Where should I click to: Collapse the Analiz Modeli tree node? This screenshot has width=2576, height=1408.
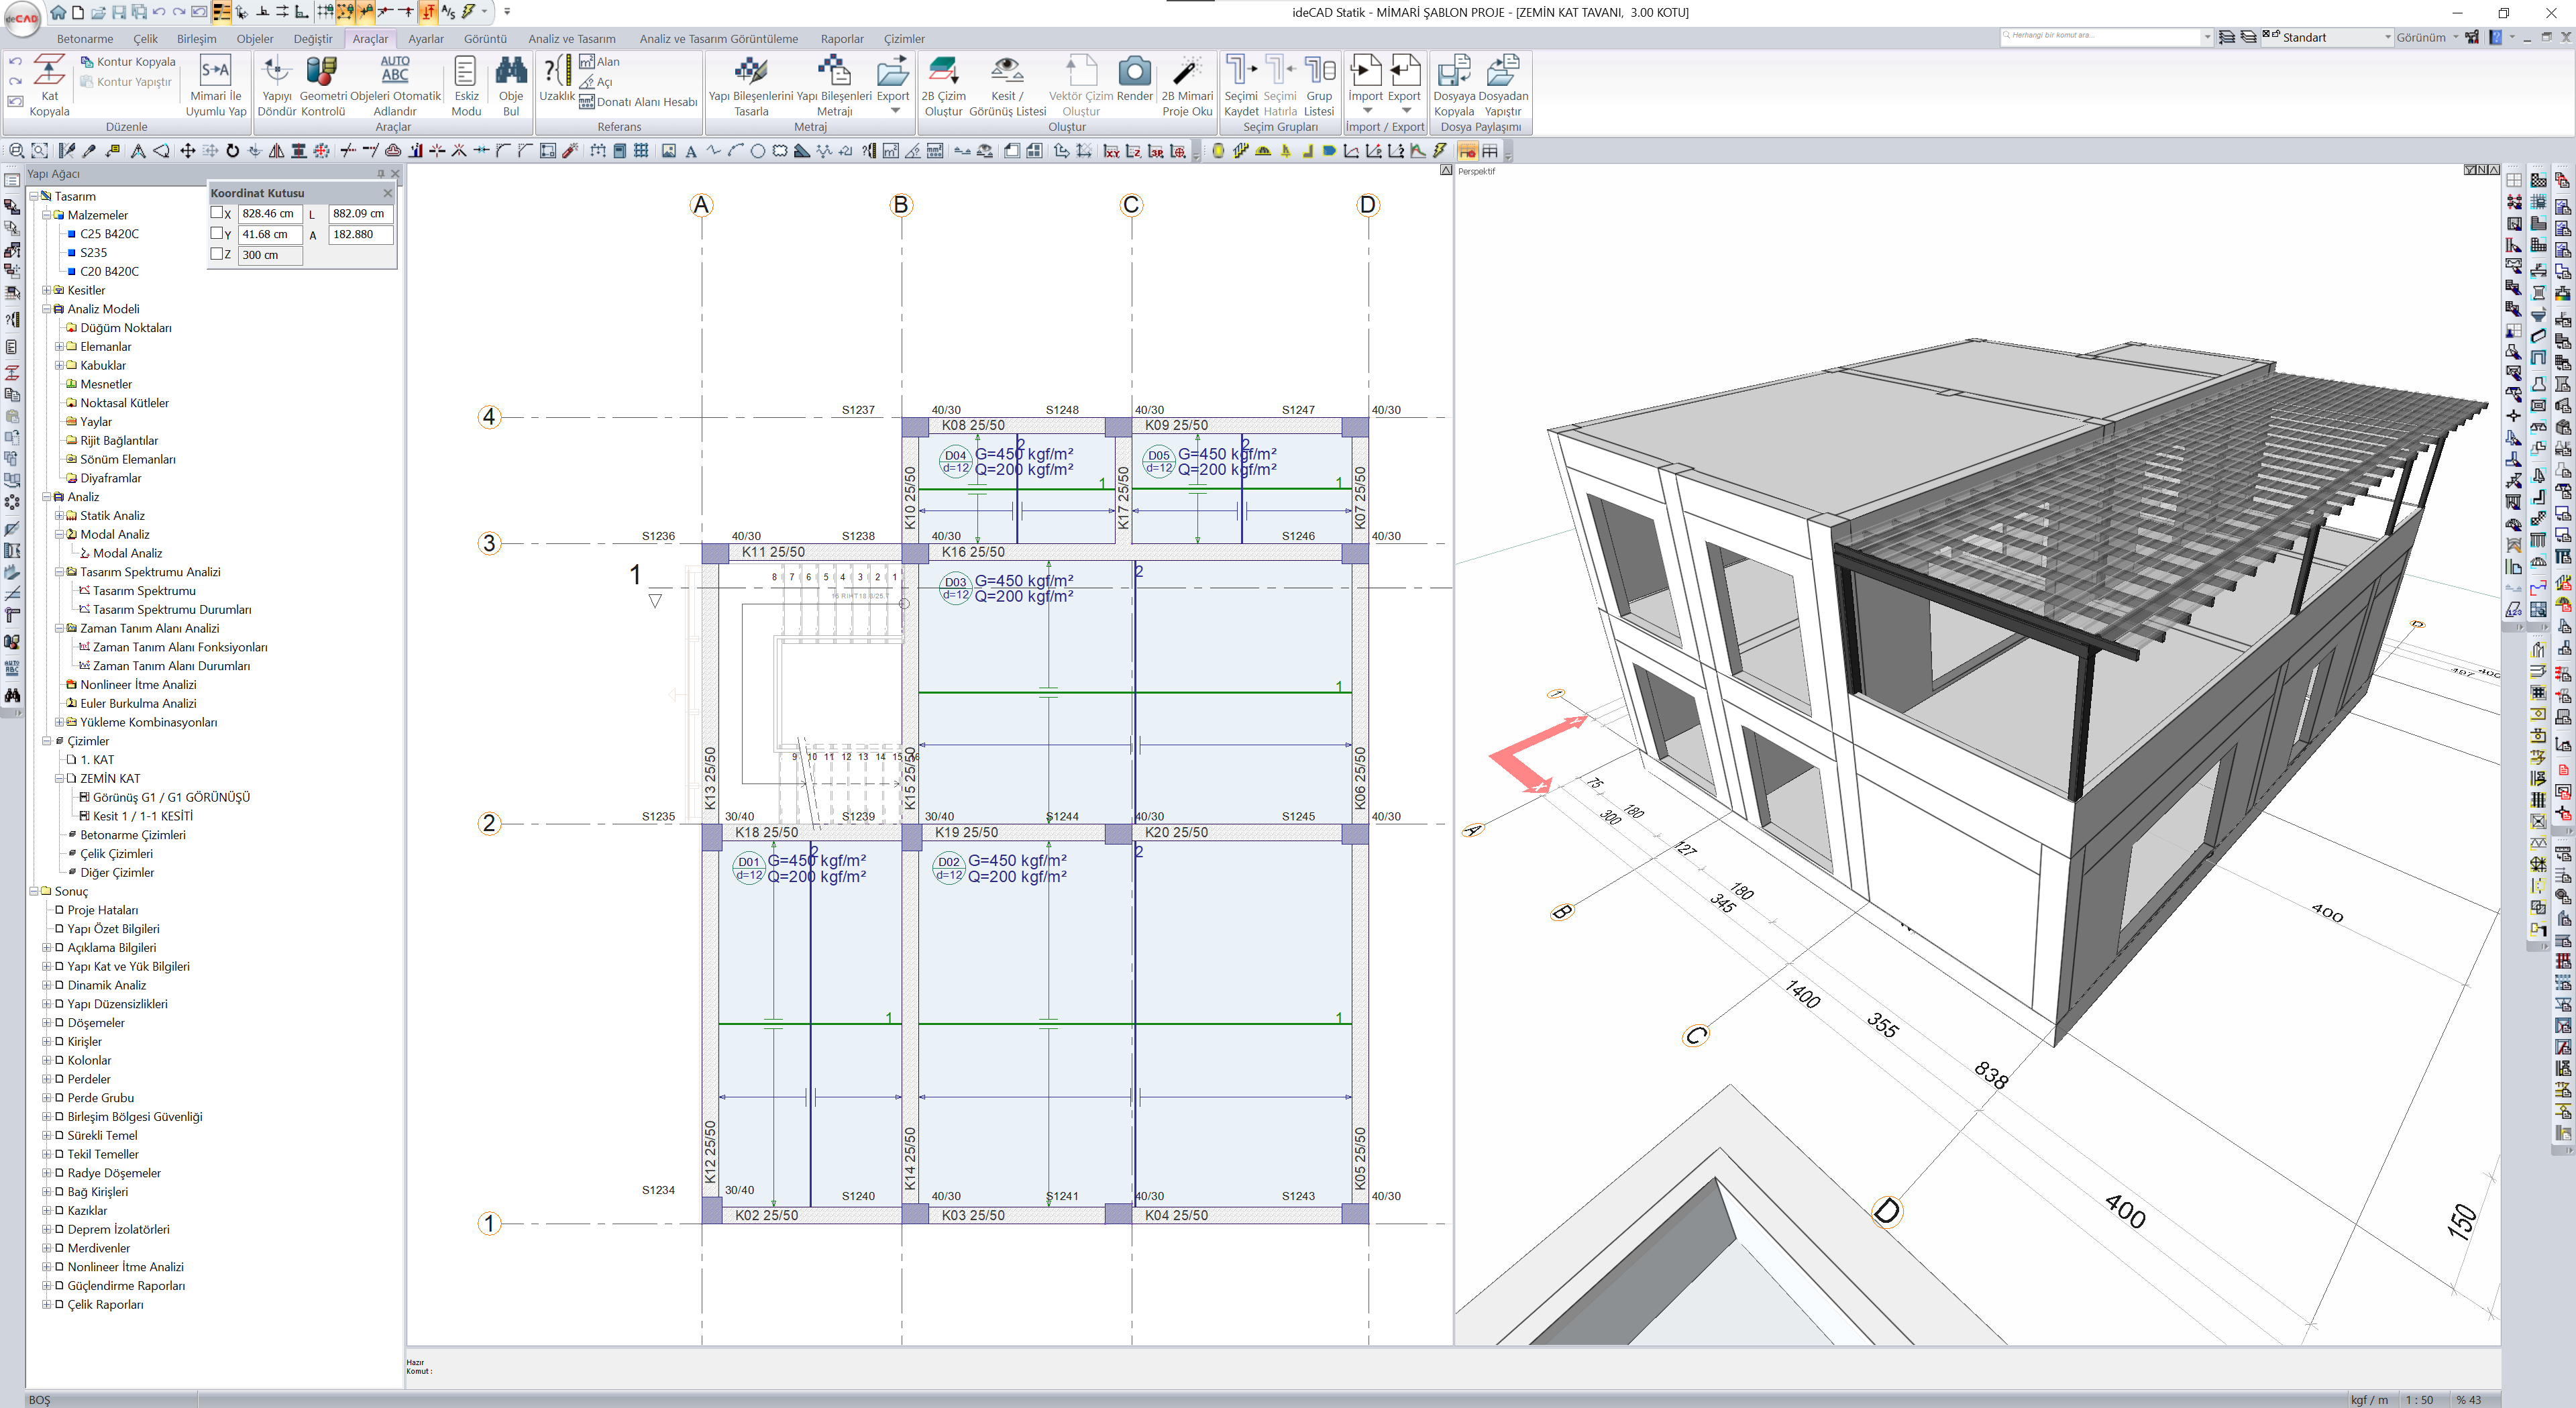[x=46, y=309]
